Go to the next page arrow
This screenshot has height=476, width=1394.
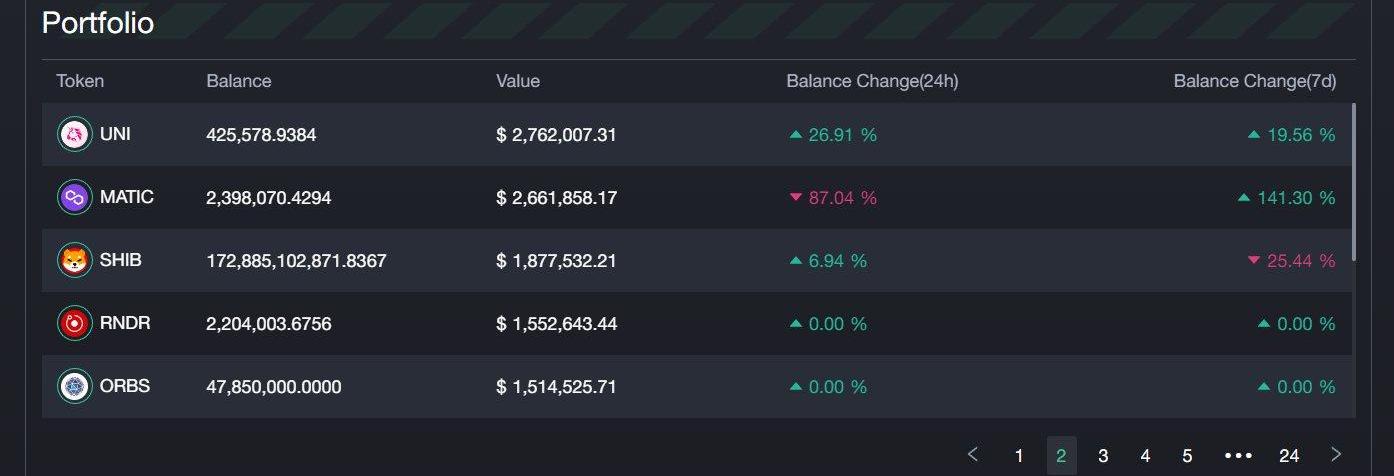click(x=1335, y=455)
